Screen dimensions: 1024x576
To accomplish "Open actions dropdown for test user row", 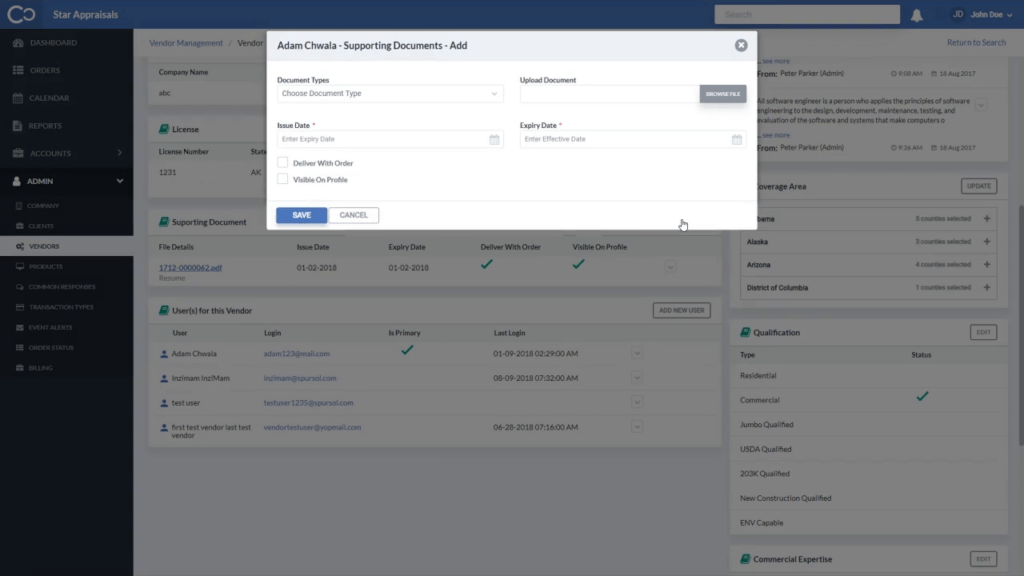I will [637, 402].
